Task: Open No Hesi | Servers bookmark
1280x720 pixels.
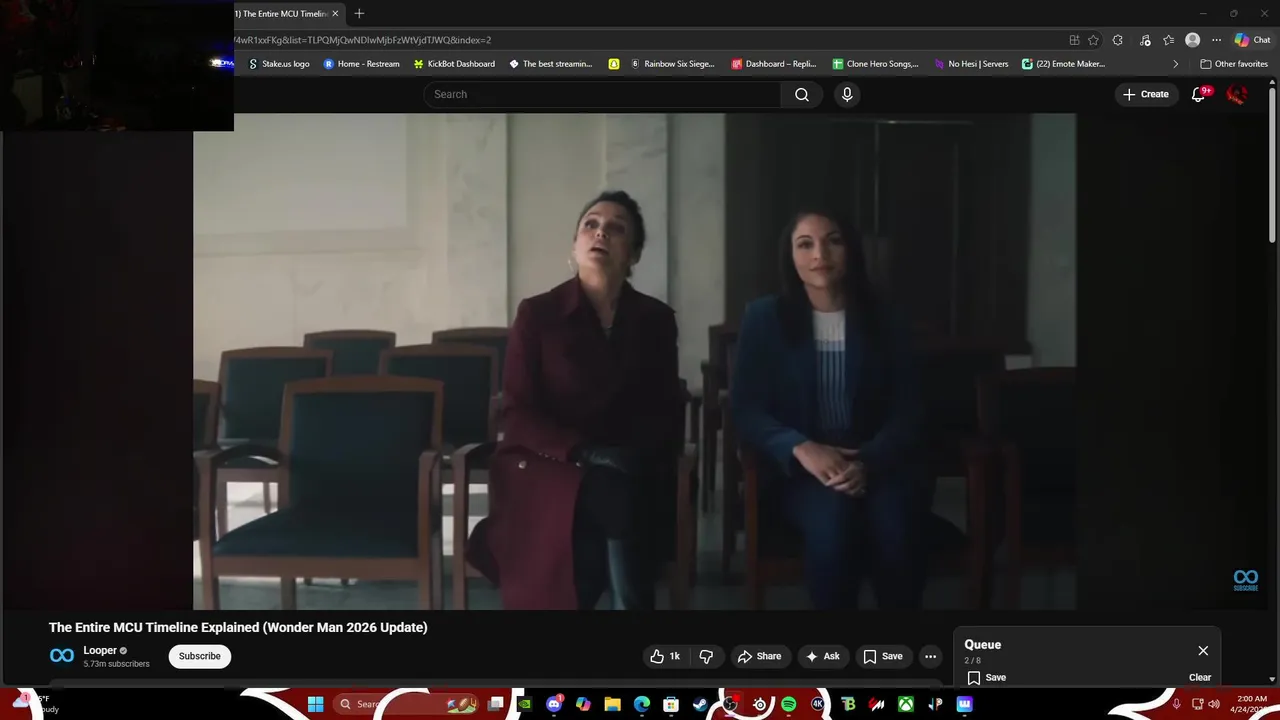Action: pos(971,64)
